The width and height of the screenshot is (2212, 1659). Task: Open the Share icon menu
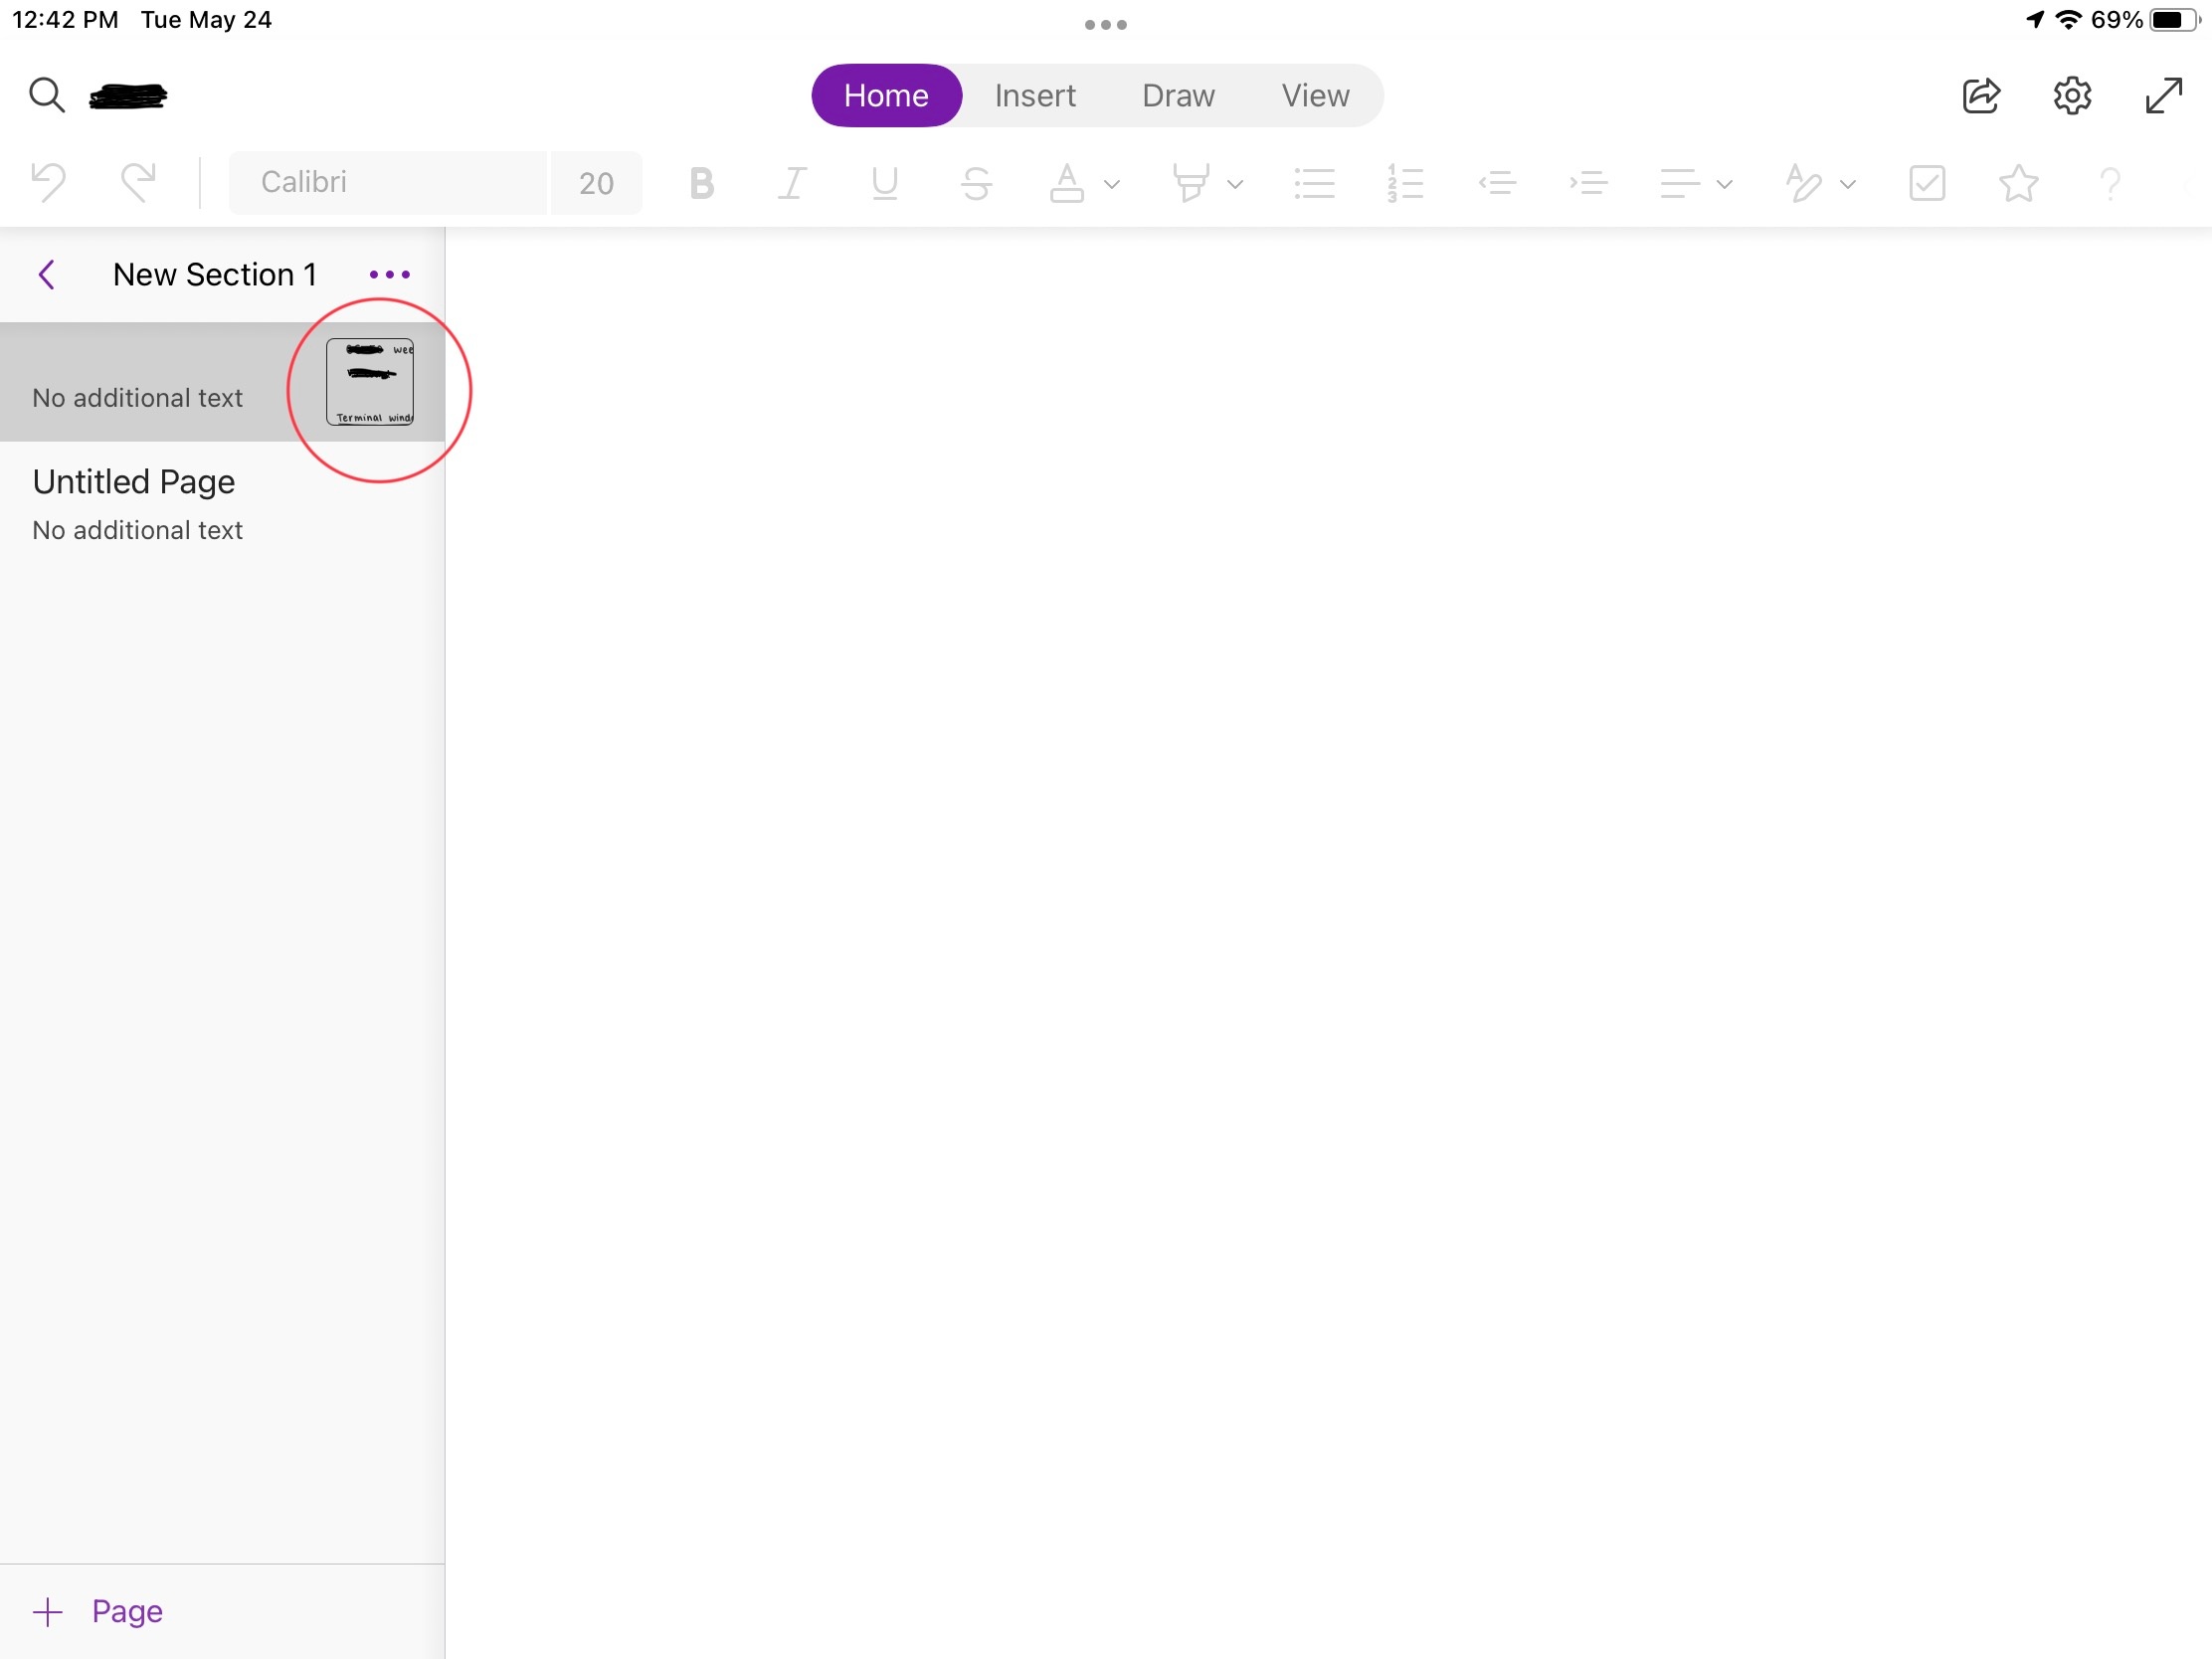[x=1980, y=96]
